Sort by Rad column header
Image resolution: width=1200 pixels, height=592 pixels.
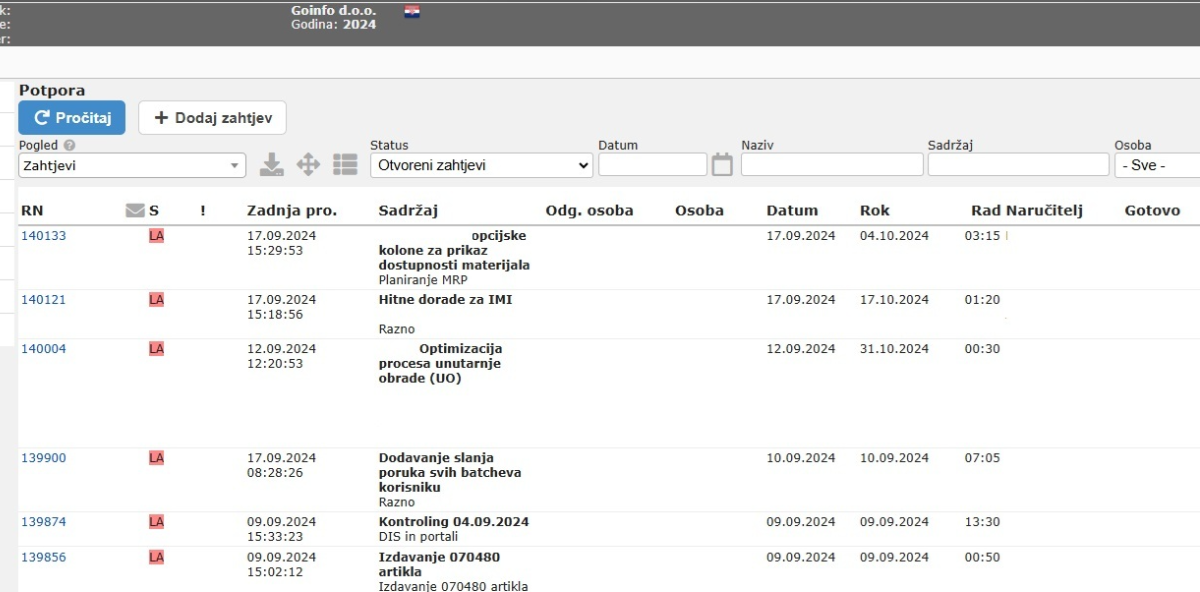(986, 211)
